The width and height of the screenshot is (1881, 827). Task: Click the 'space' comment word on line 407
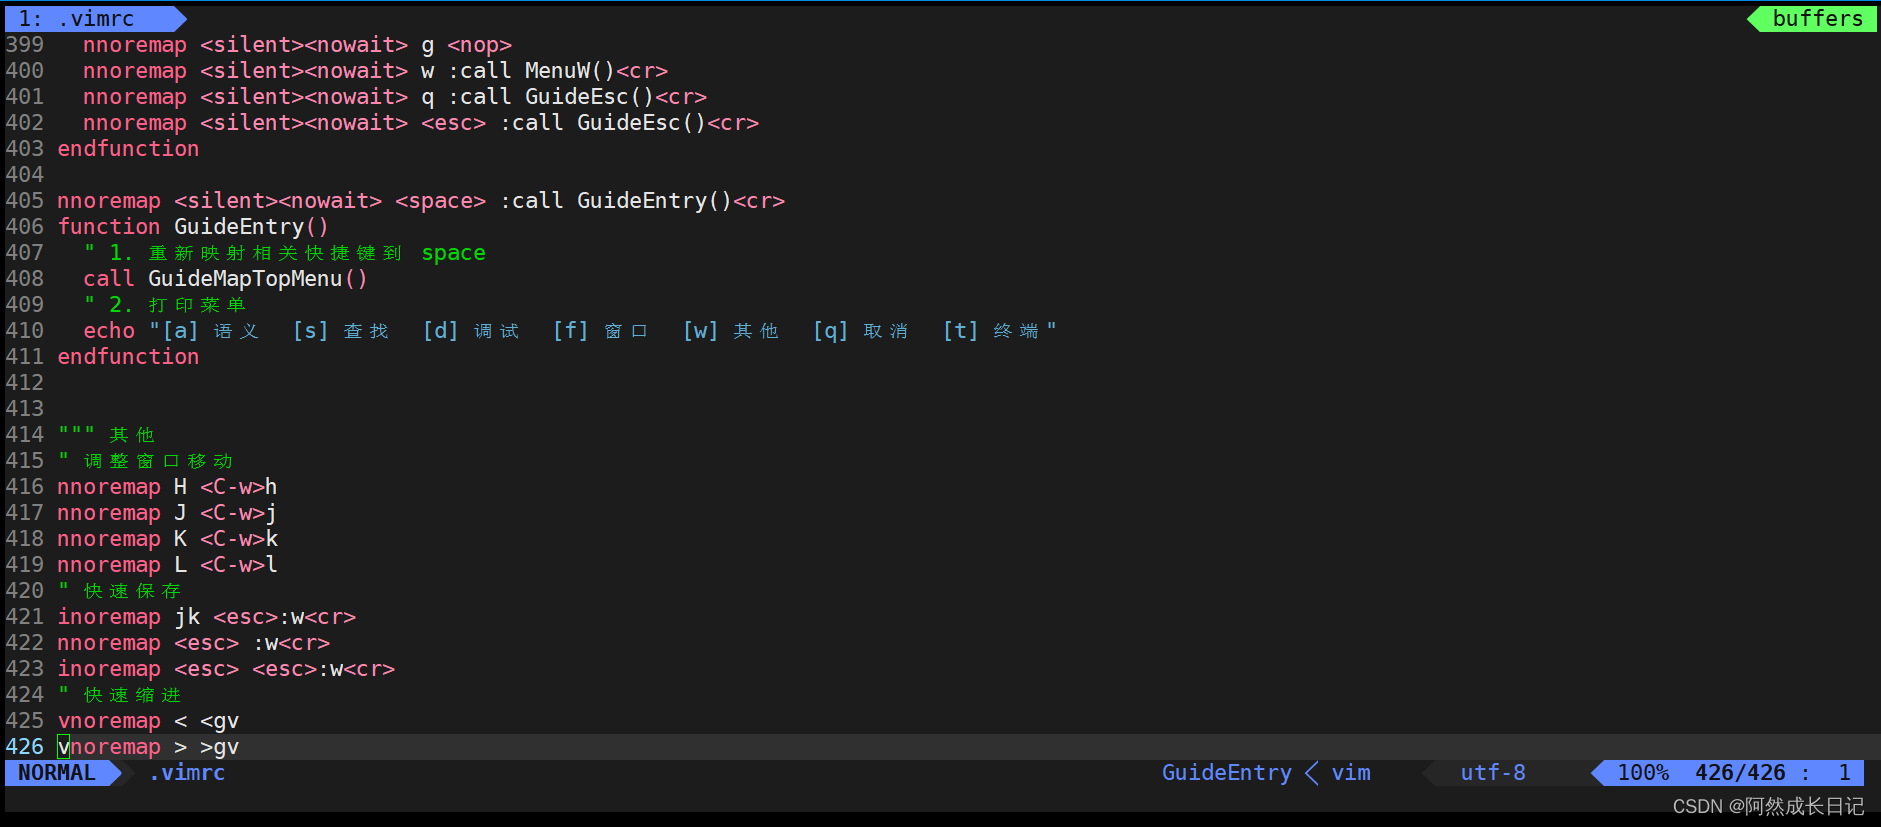tap(453, 253)
